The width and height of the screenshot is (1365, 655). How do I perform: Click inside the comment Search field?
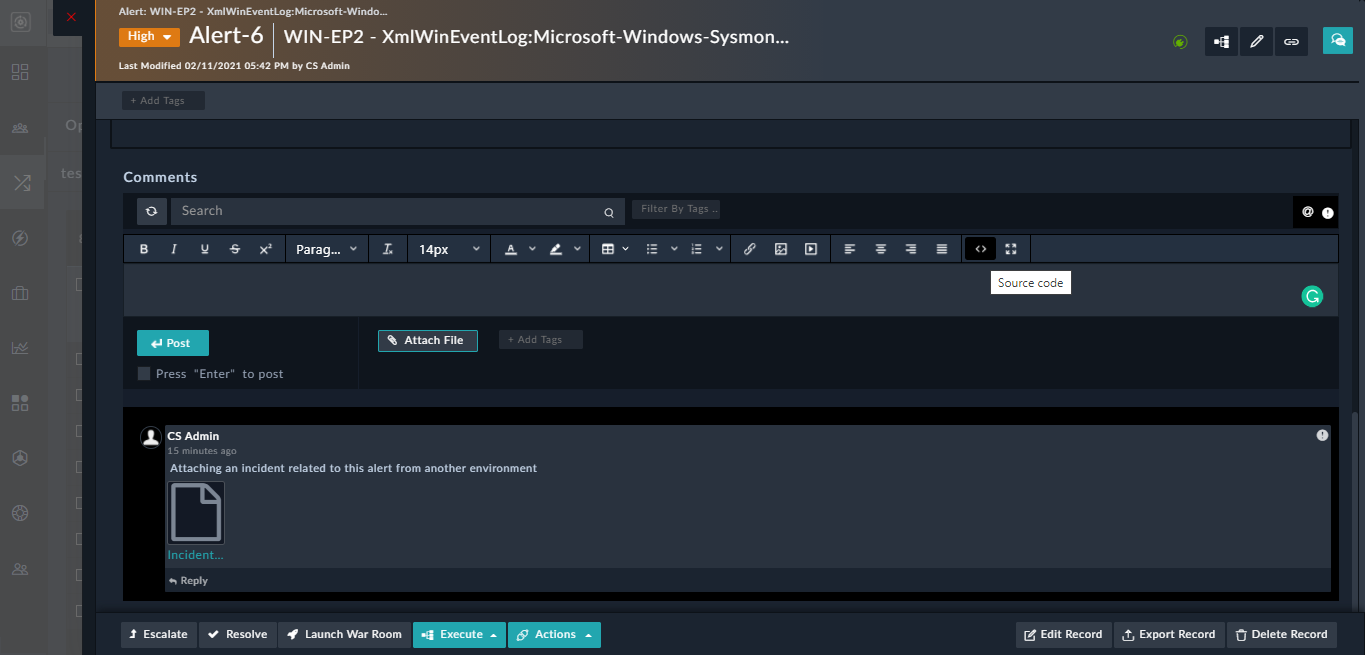point(390,211)
